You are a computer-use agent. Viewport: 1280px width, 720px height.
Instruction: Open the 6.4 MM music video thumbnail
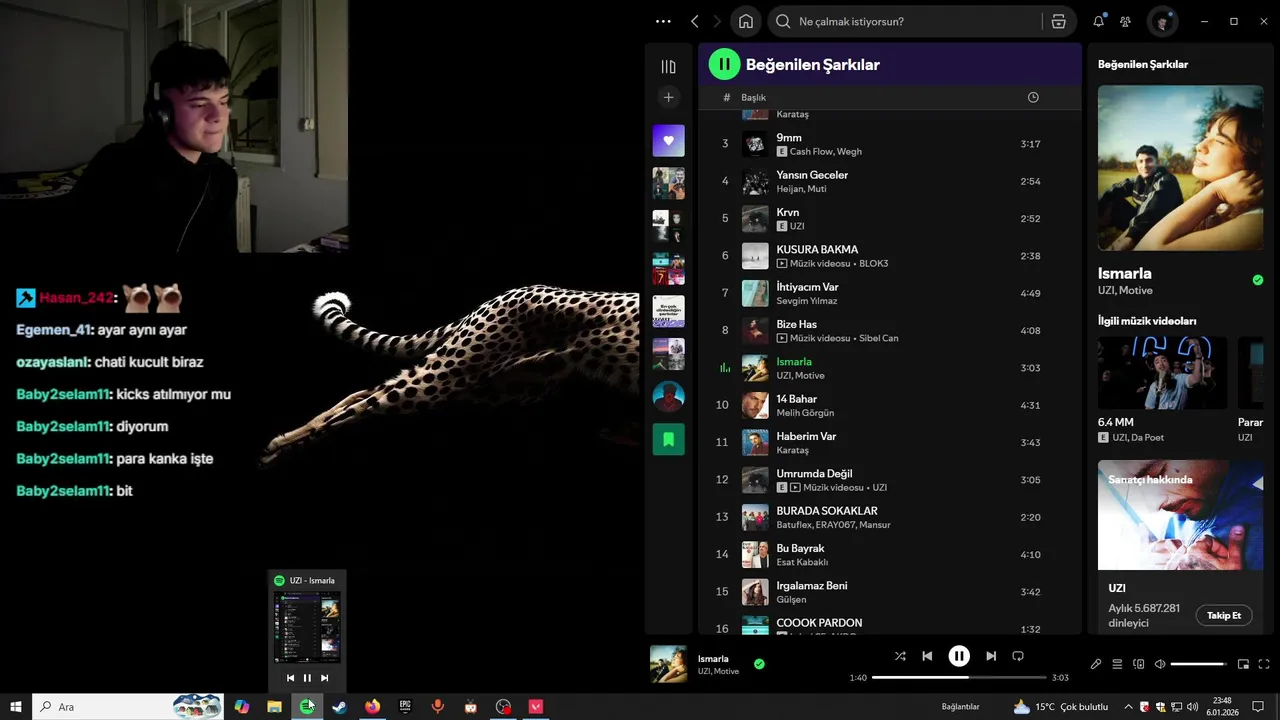pos(1162,373)
